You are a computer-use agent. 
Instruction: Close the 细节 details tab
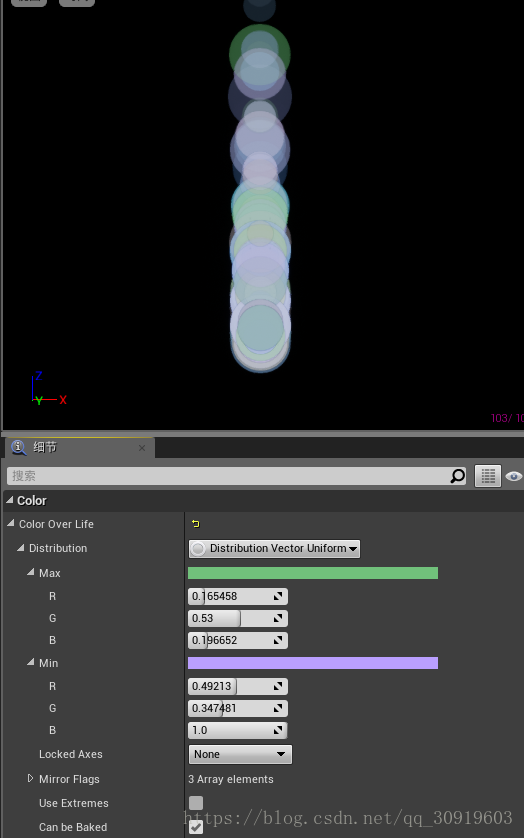[142, 448]
